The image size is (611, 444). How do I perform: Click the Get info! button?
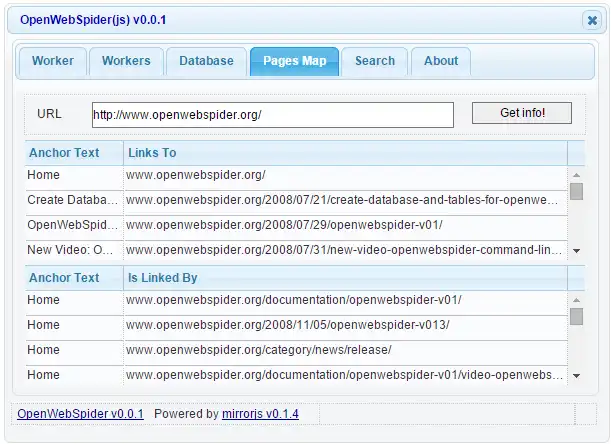coord(522,113)
